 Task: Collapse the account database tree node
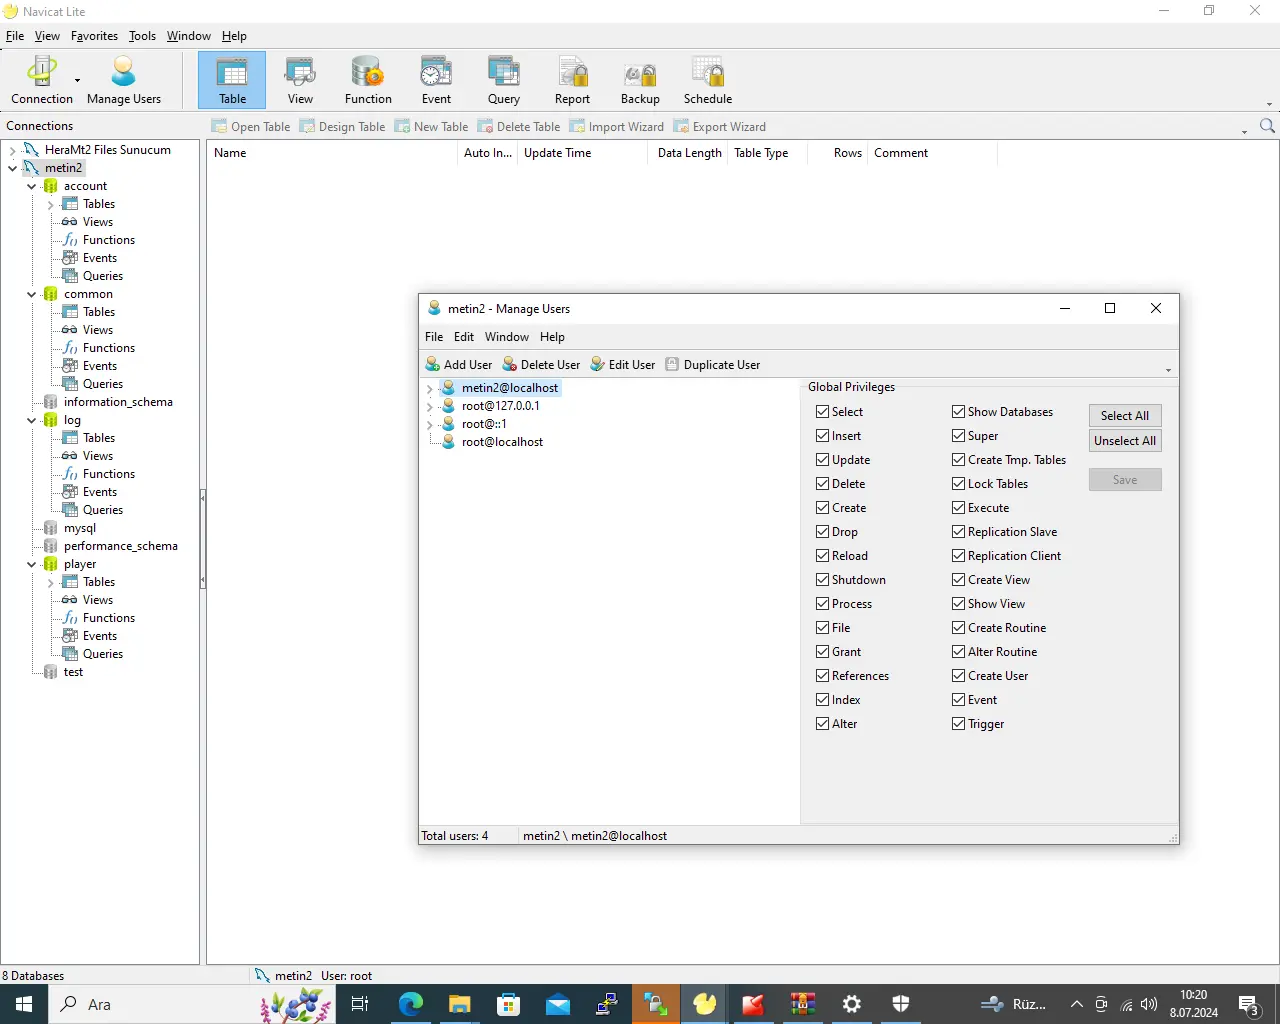pos(32,187)
